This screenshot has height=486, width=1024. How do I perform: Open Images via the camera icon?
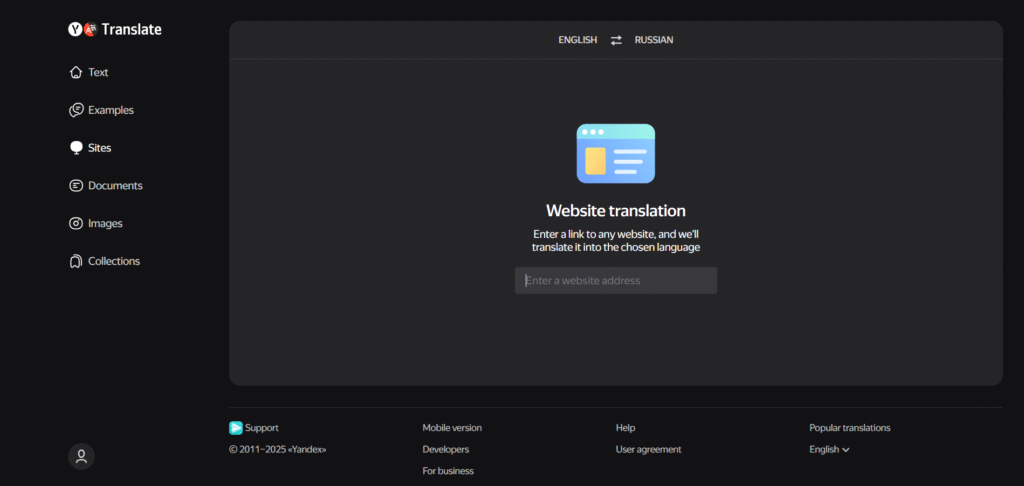pyautogui.click(x=75, y=224)
